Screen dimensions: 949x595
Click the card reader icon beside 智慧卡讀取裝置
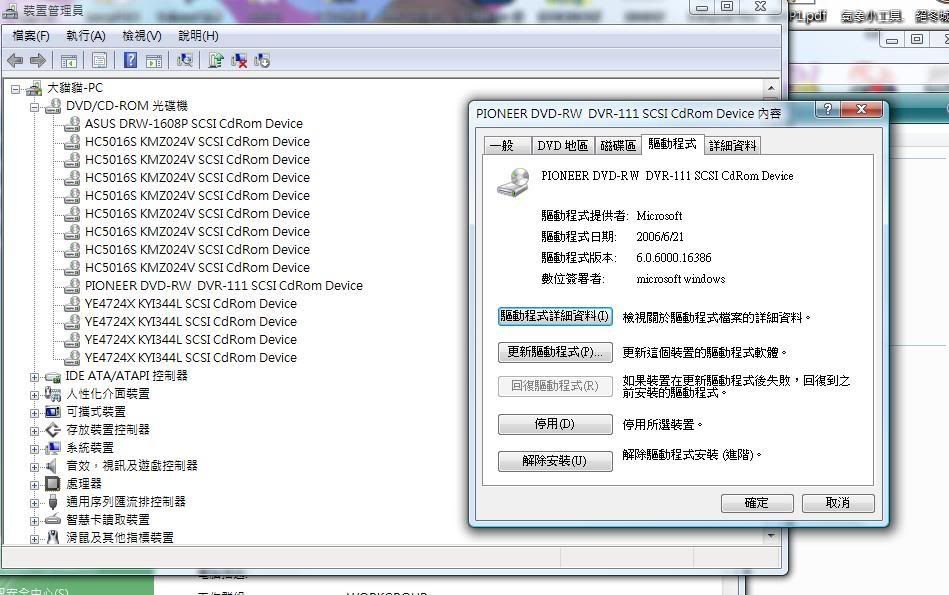coord(53,519)
